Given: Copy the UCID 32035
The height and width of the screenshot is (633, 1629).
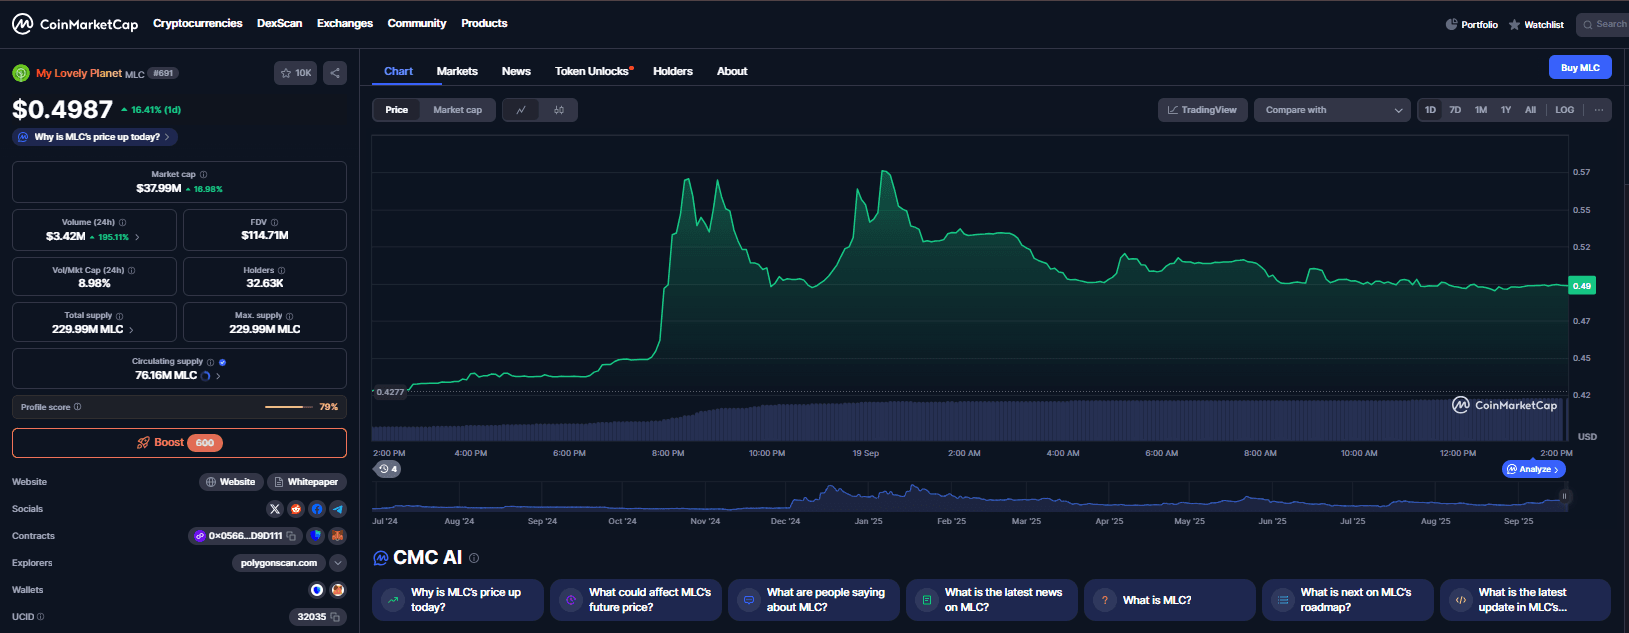Looking at the screenshot, I should [335, 617].
